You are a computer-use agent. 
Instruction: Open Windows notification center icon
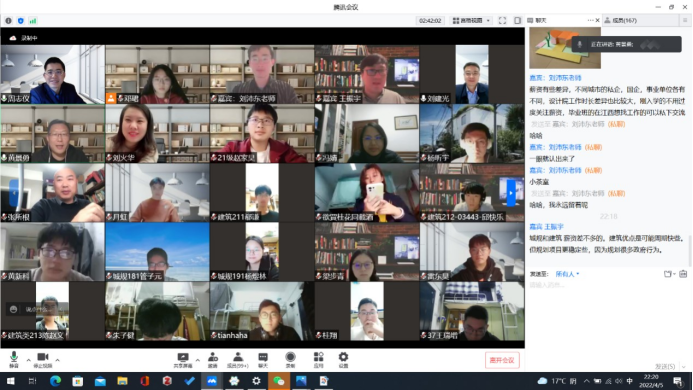click(x=678, y=381)
